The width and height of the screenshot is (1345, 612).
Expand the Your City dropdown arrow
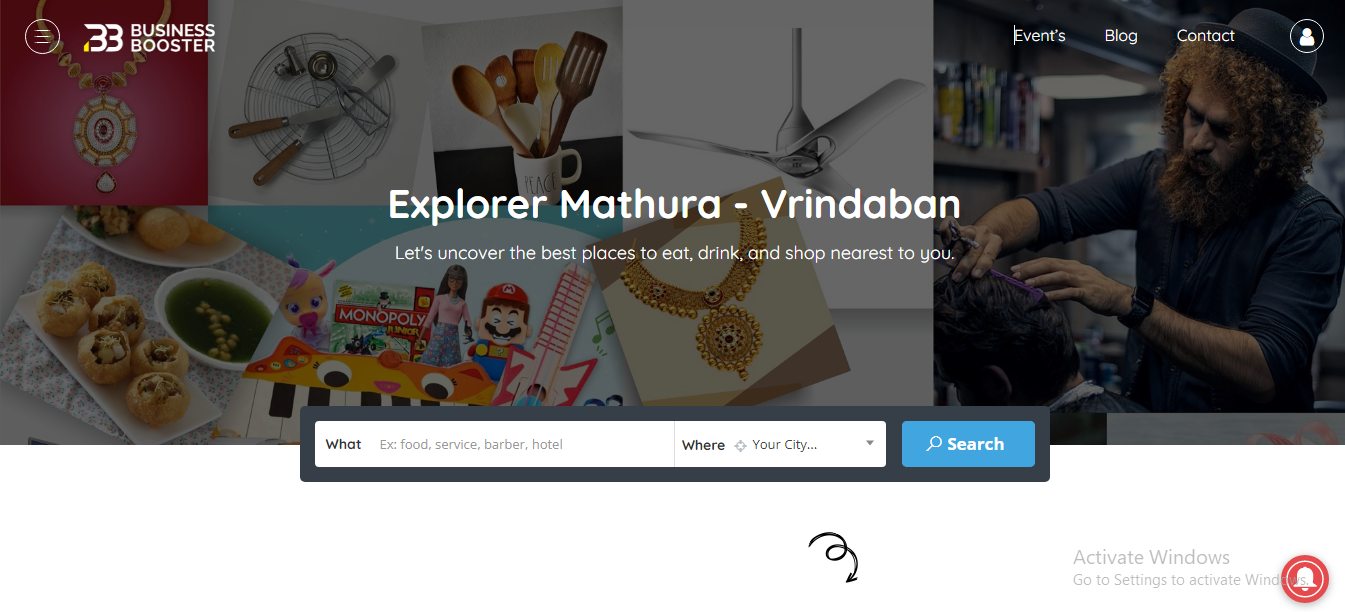tap(870, 443)
